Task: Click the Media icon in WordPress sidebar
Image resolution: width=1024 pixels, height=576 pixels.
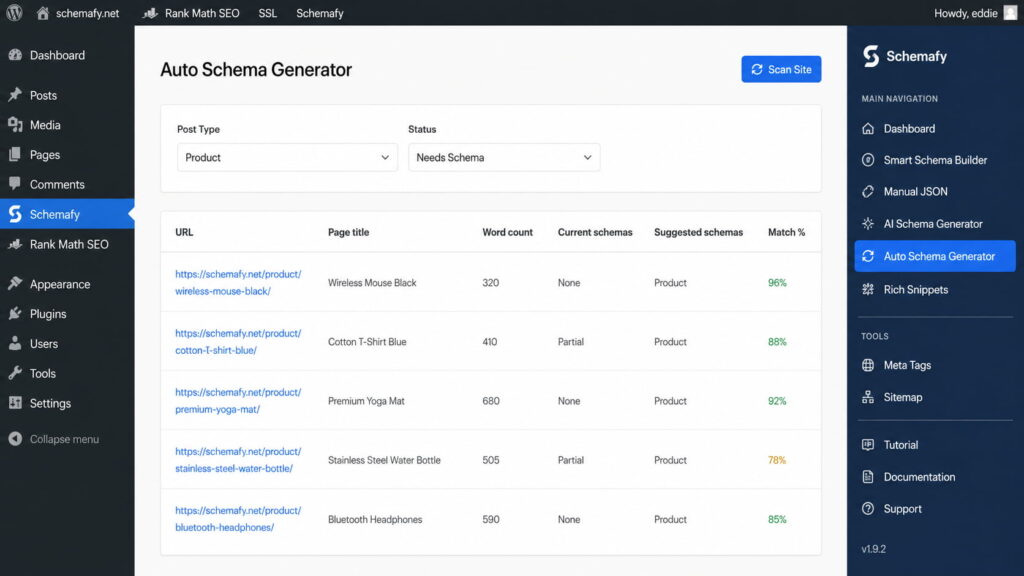Action: [15, 125]
